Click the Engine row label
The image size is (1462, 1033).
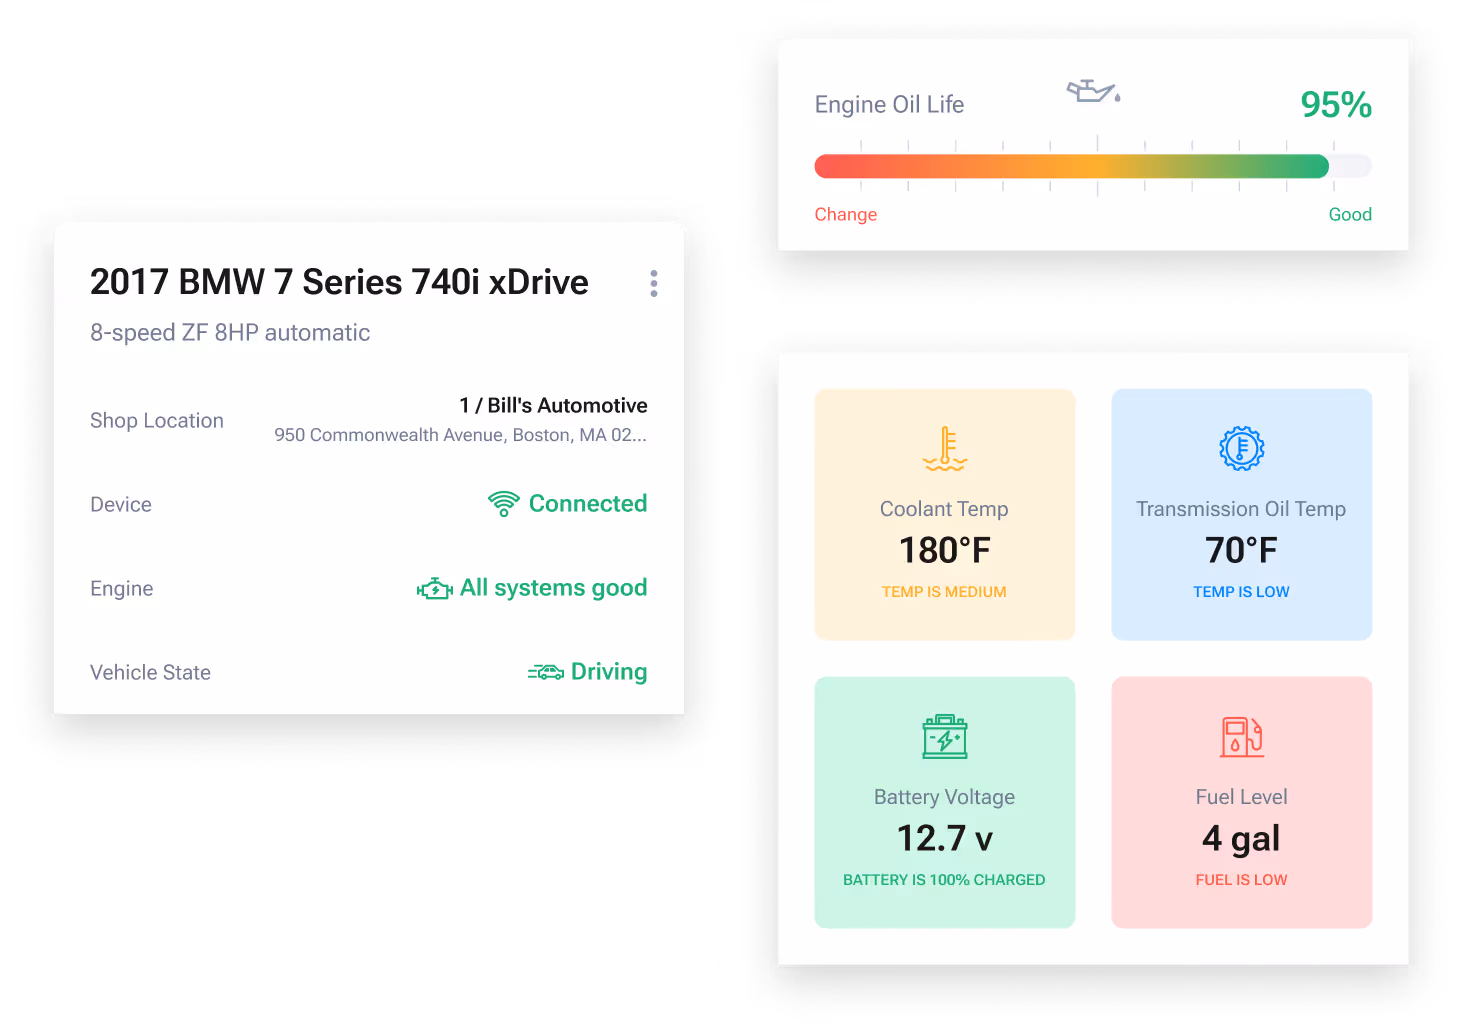point(122,589)
